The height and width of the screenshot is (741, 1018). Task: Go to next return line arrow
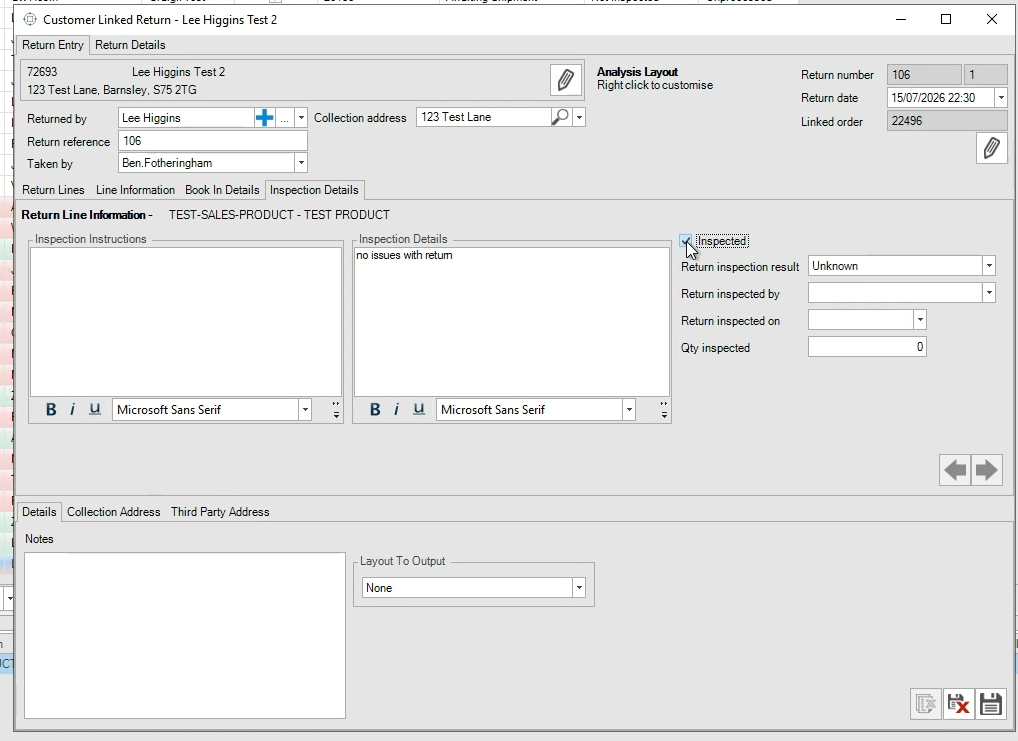tap(987, 470)
